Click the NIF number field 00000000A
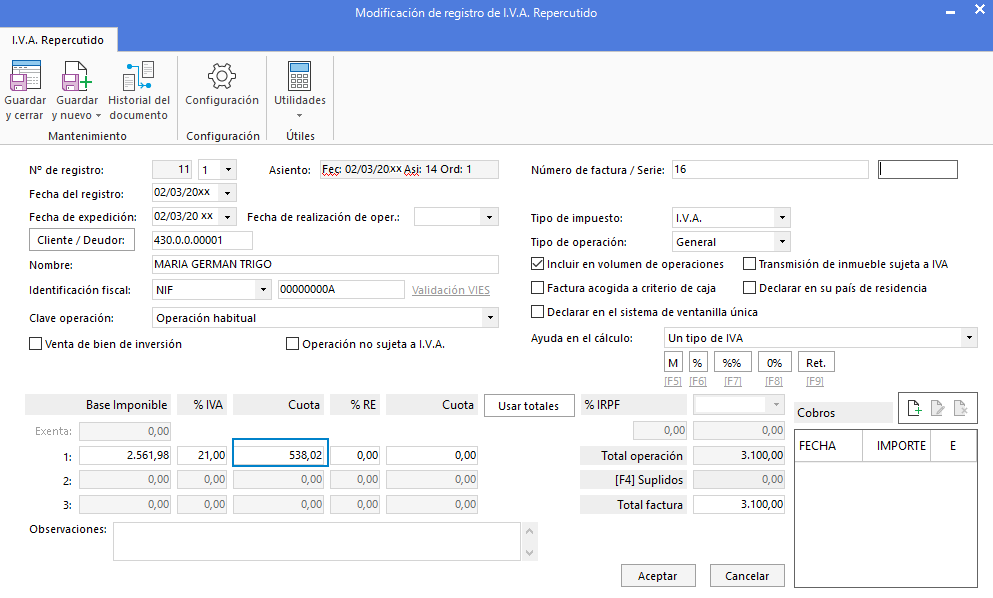This screenshot has width=993, height=598. point(341,289)
